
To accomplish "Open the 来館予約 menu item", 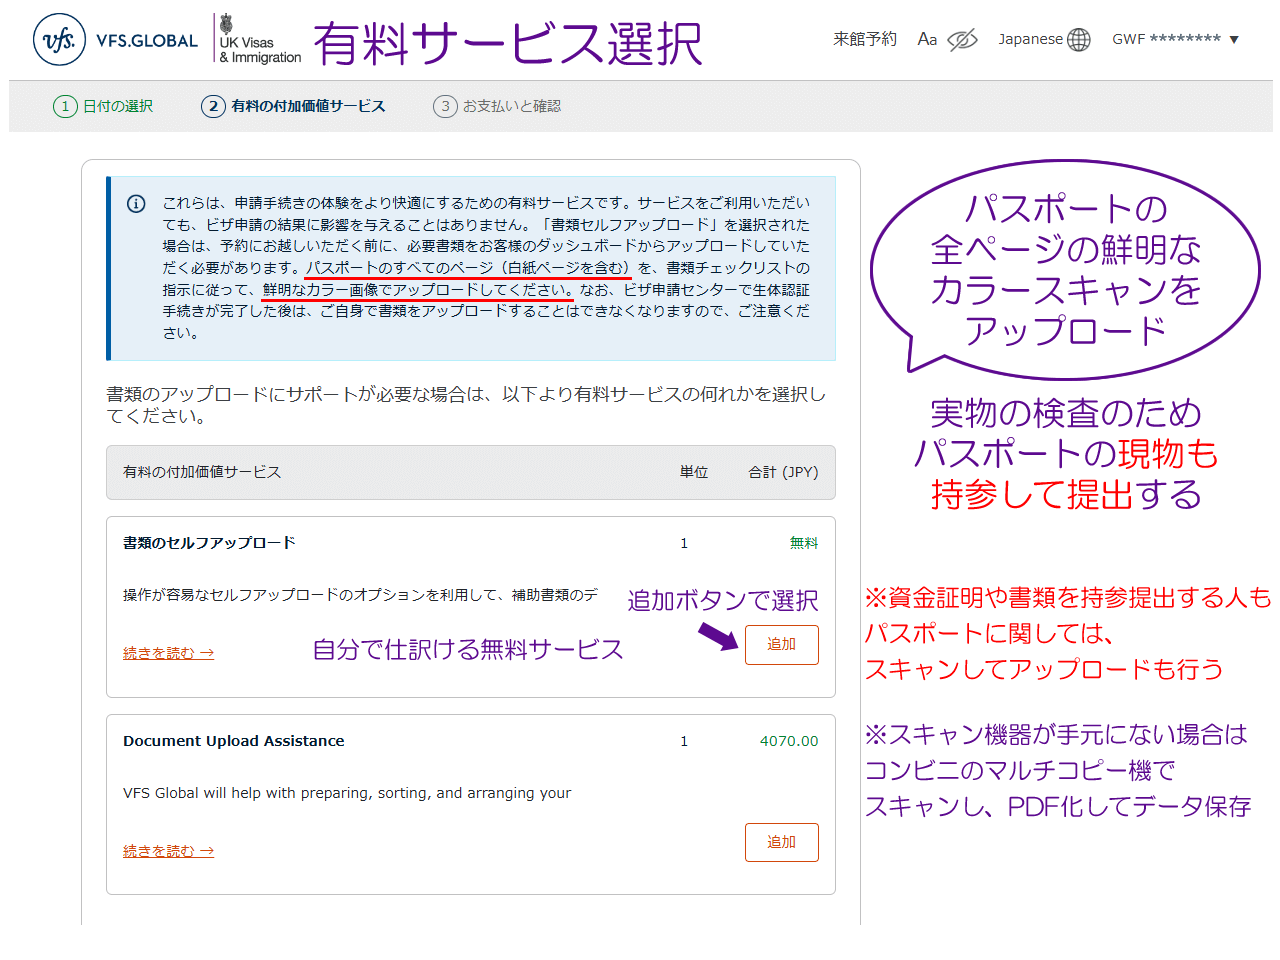I will pyautogui.click(x=865, y=39).
